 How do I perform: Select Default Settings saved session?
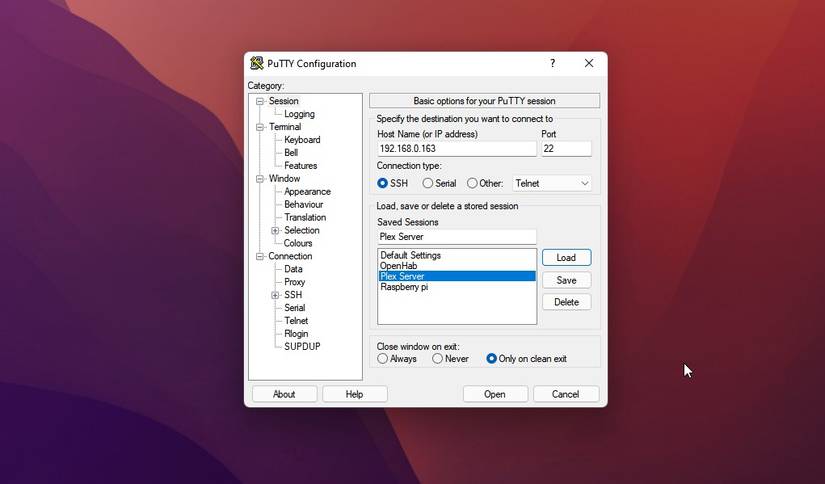[457, 255]
